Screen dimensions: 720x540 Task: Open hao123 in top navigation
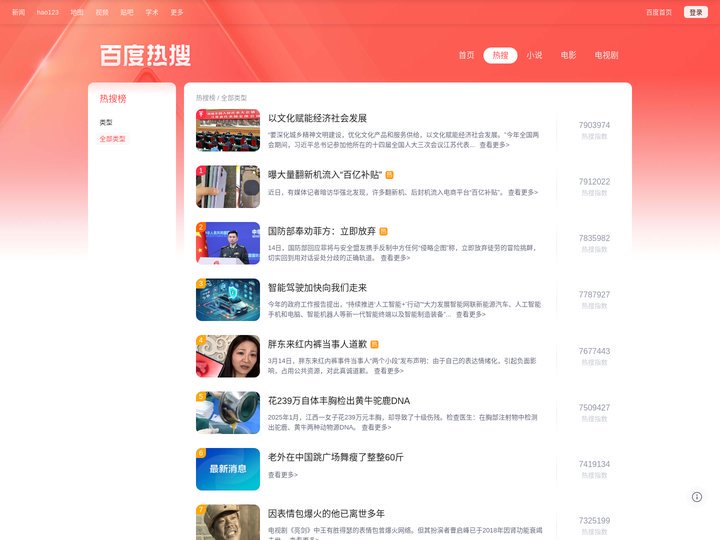[x=48, y=12]
